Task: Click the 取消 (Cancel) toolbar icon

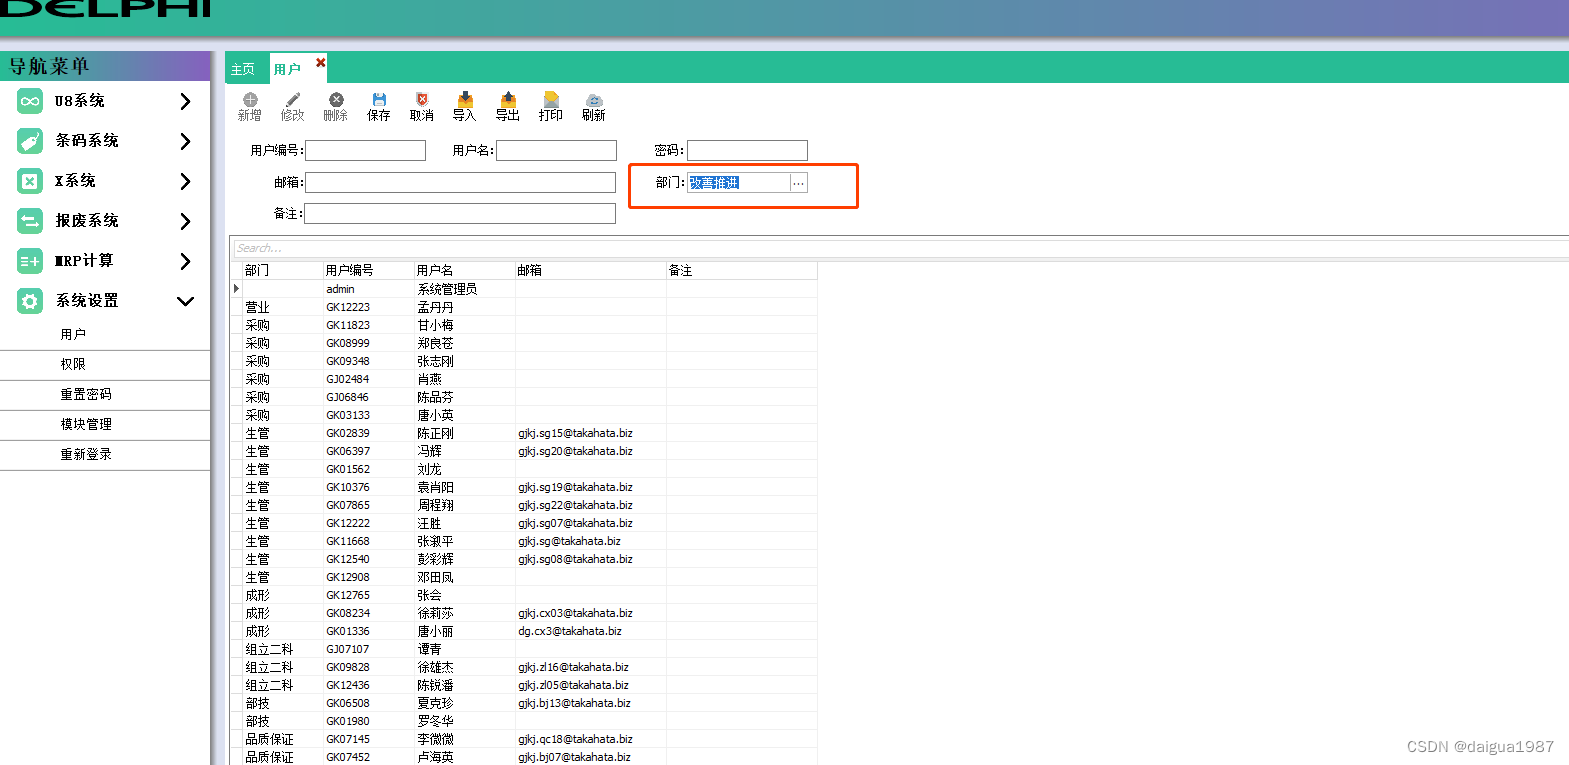Action: coord(422,100)
